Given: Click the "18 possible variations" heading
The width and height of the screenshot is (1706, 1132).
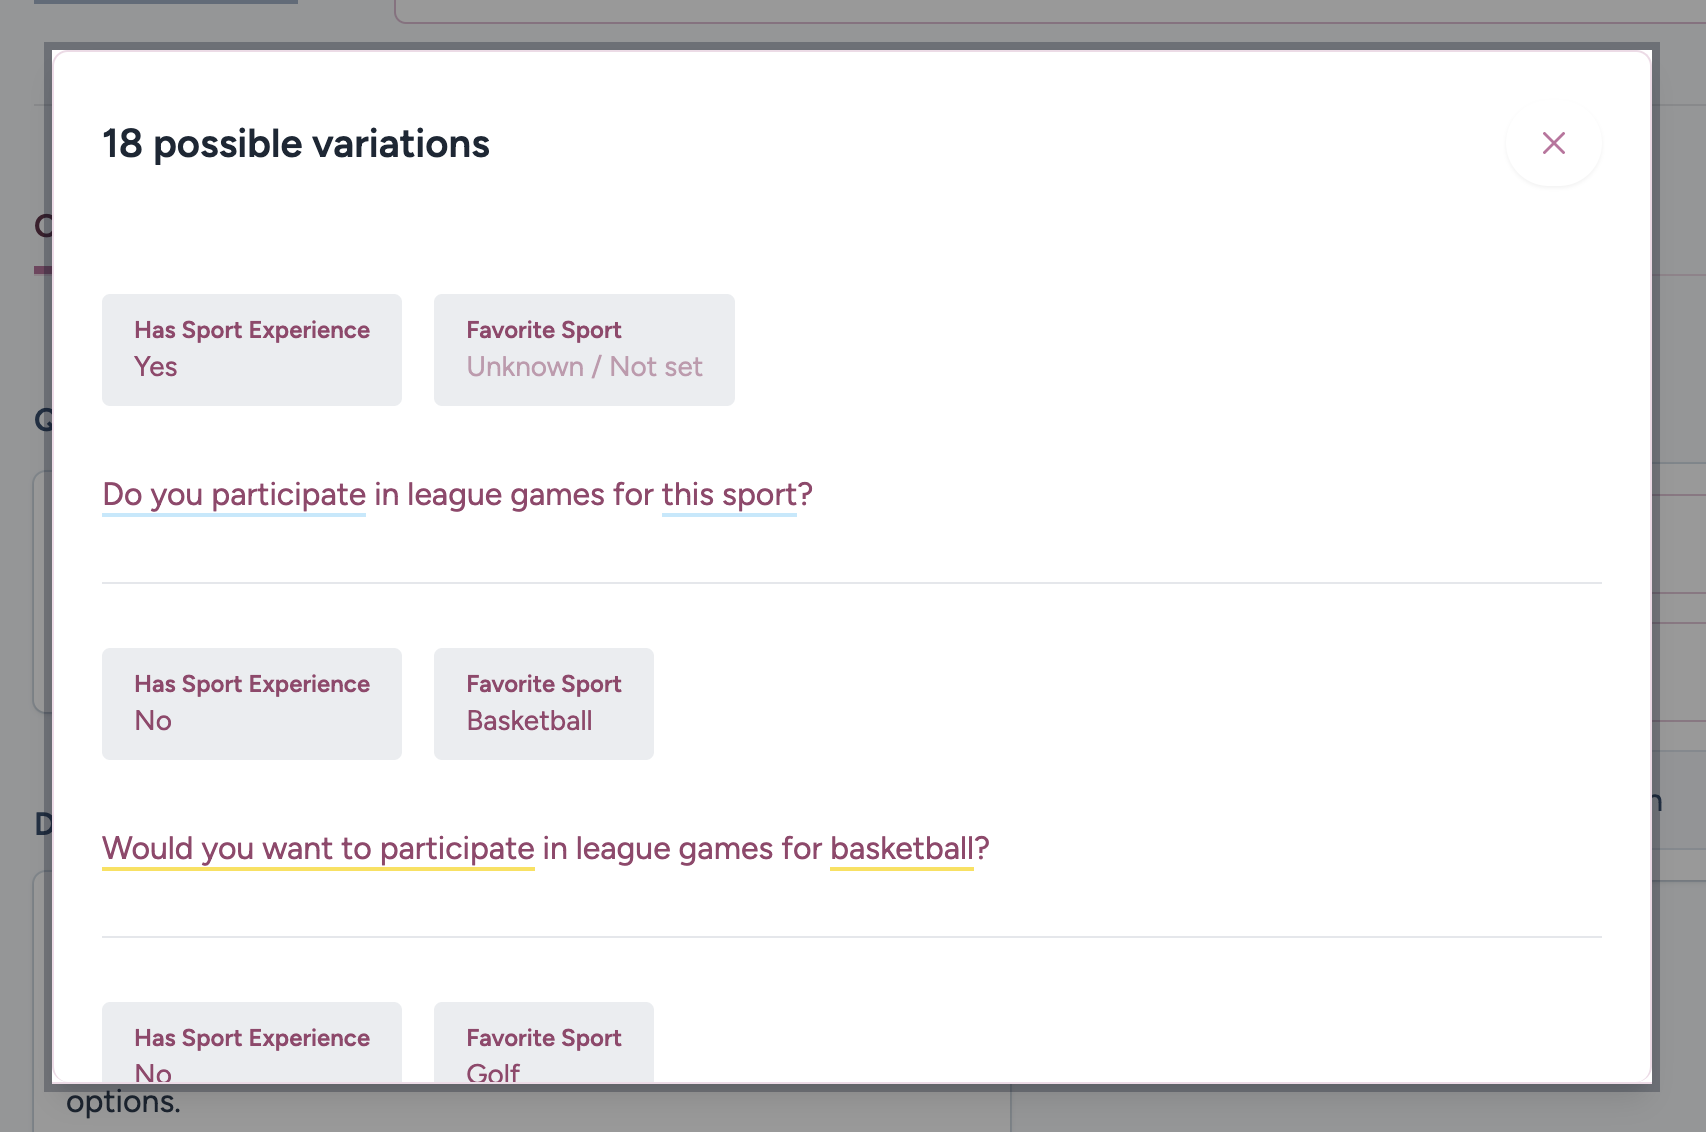Looking at the screenshot, I should pyautogui.click(x=296, y=144).
